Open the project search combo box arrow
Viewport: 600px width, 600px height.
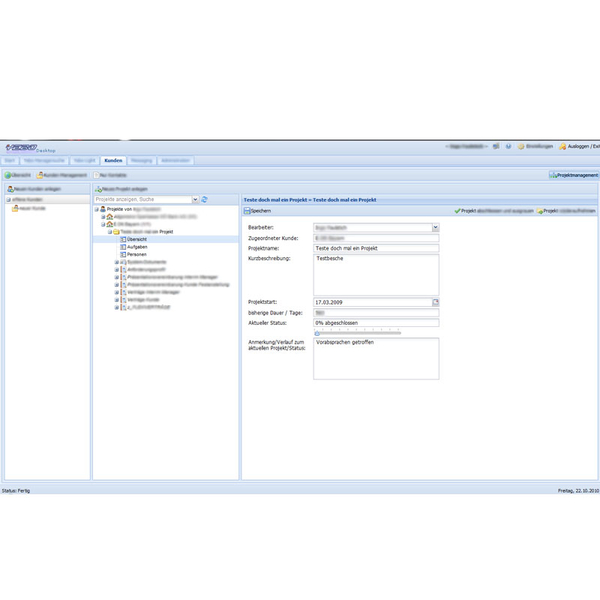click(x=194, y=200)
